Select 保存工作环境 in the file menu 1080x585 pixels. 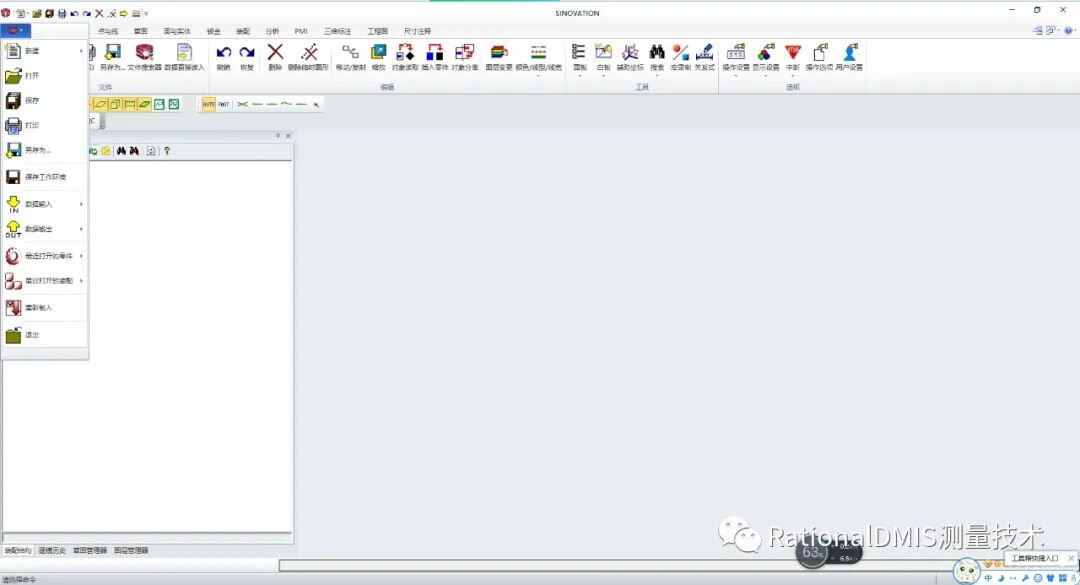tap(44, 177)
